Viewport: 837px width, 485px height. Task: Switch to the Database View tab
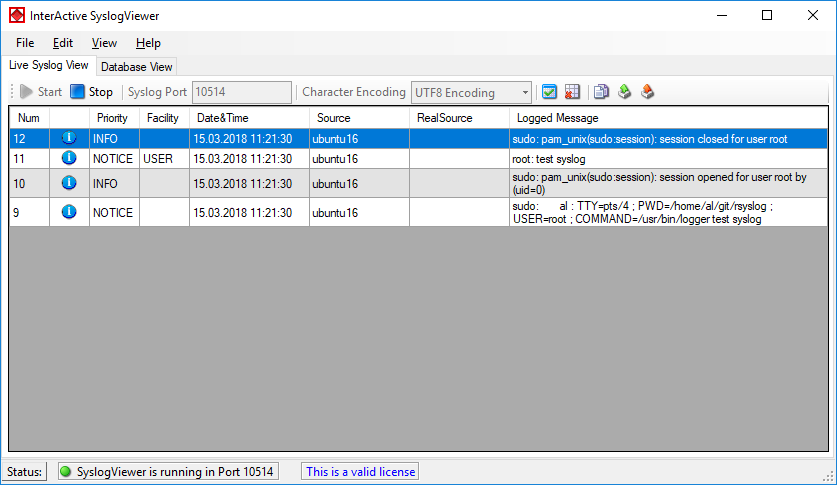137,67
